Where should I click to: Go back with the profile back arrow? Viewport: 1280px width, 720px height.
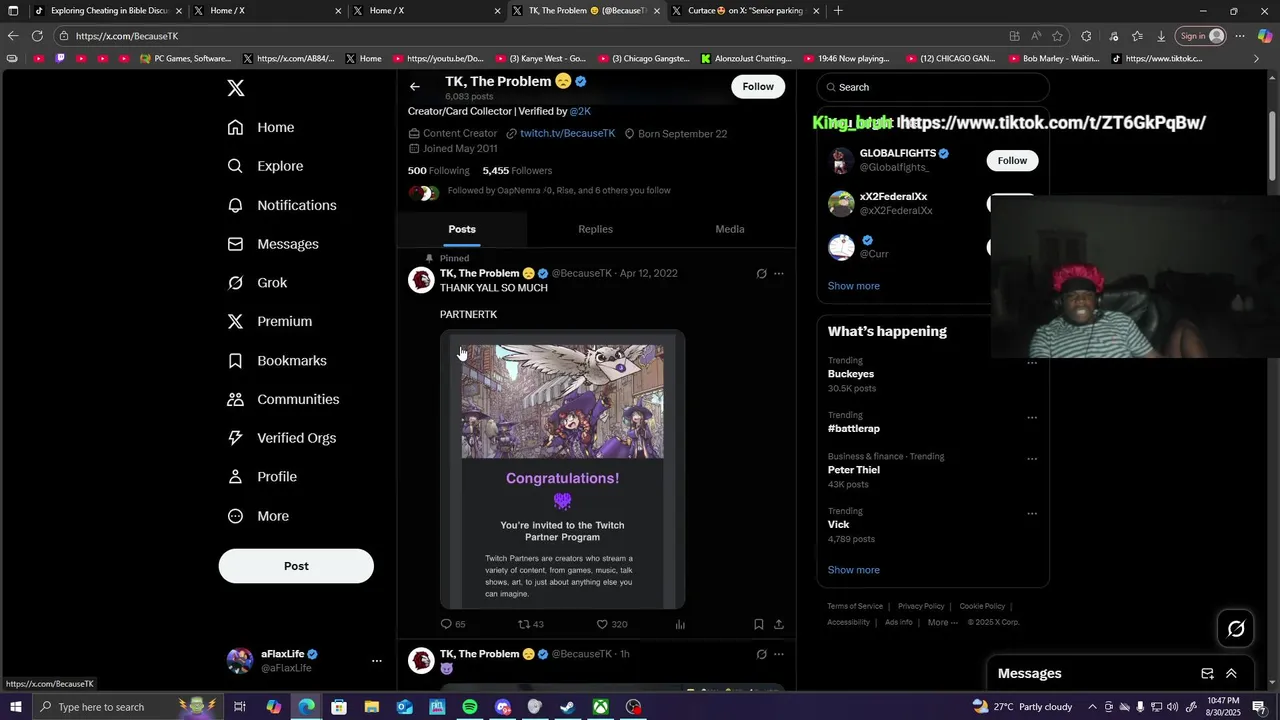(415, 87)
